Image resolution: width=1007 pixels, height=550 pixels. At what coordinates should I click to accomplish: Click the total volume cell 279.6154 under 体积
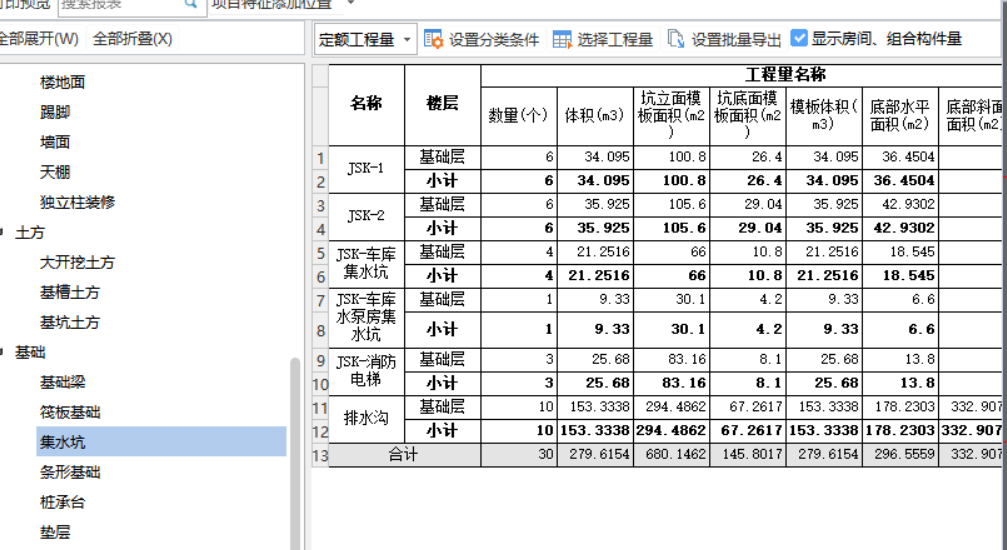[595, 455]
